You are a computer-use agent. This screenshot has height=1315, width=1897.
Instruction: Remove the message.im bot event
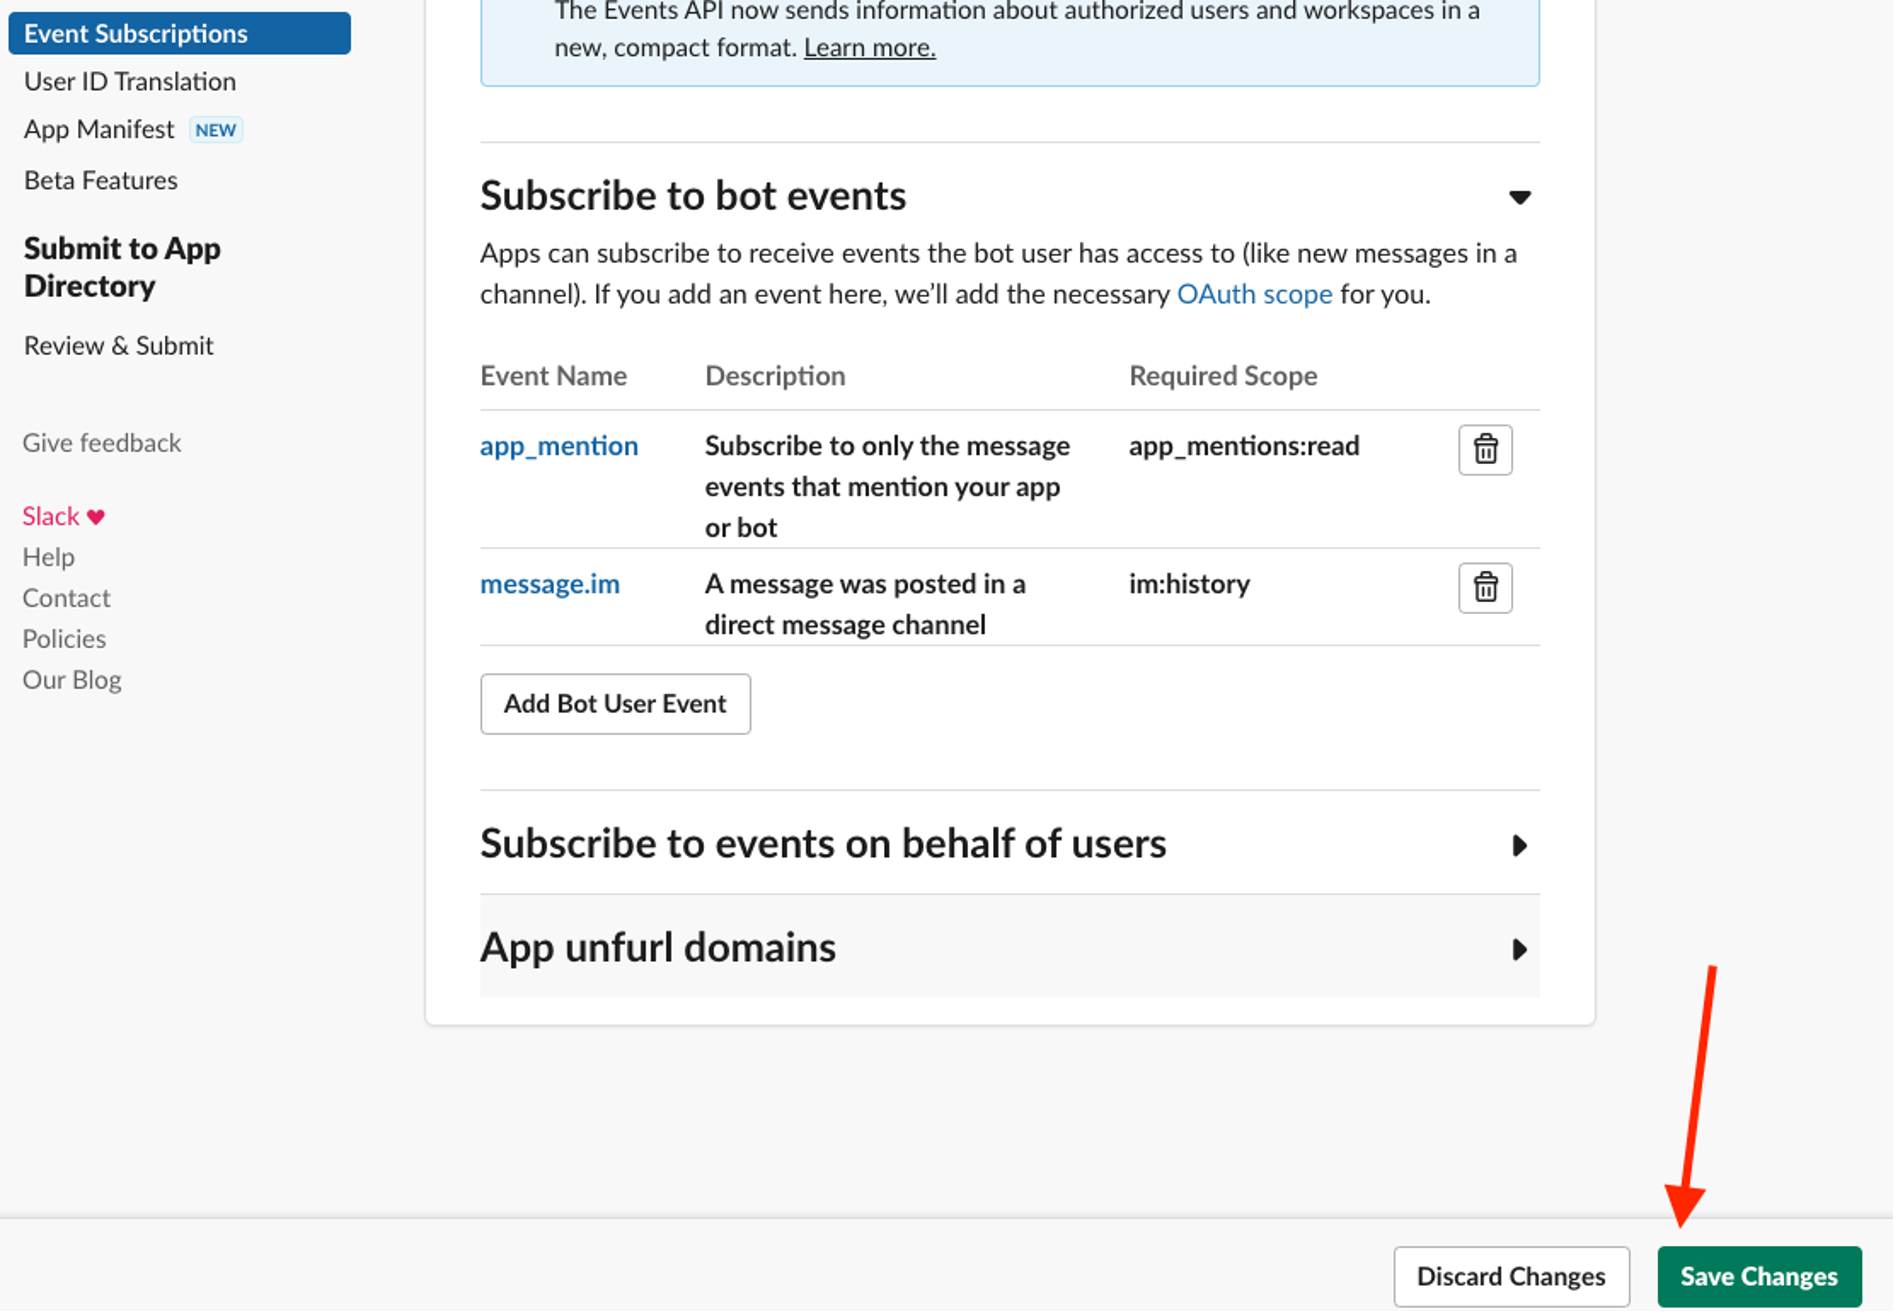pyautogui.click(x=1485, y=588)
